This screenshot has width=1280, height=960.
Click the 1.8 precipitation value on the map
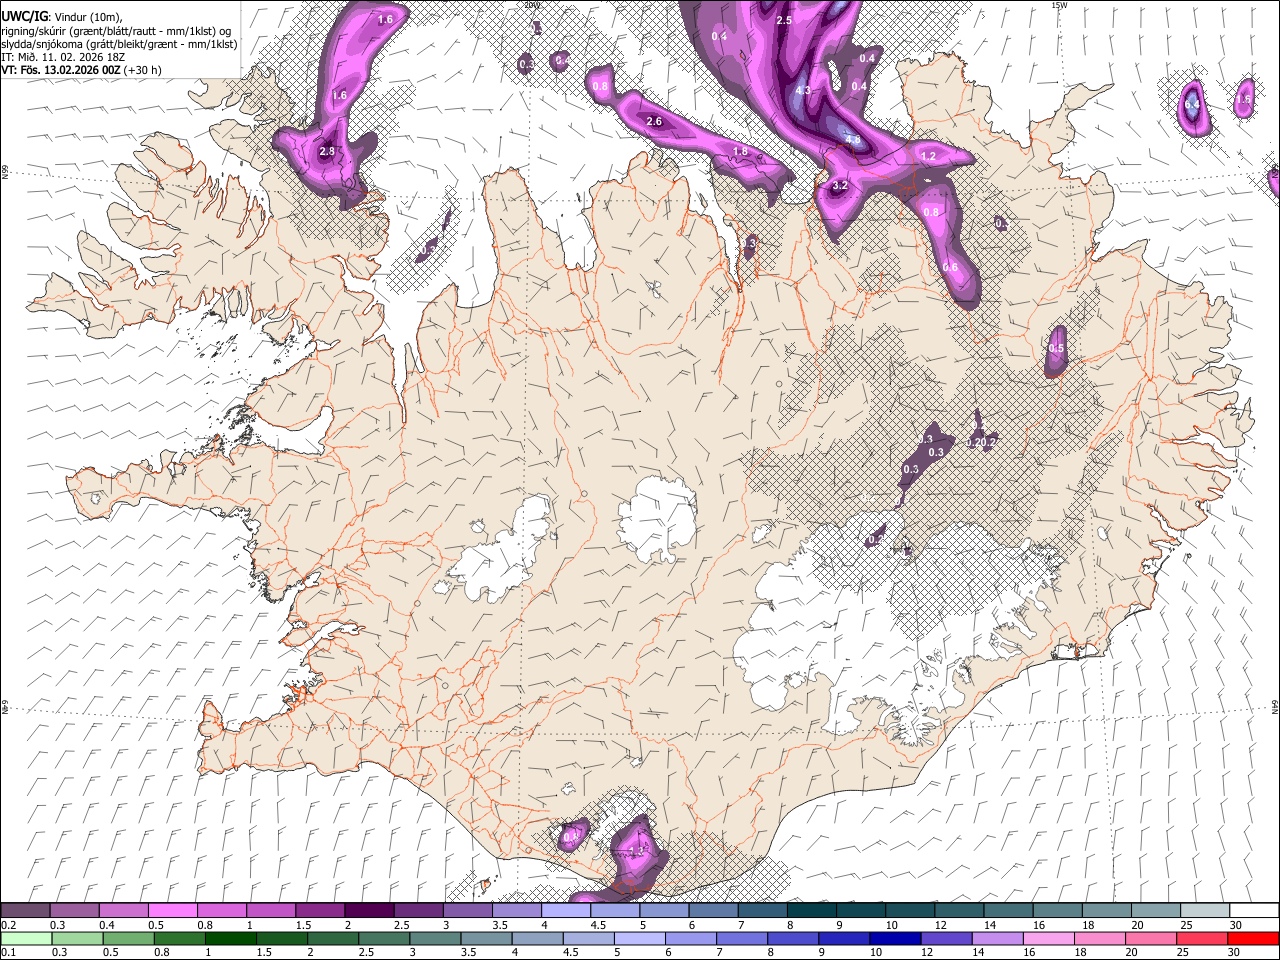[740, 152]
